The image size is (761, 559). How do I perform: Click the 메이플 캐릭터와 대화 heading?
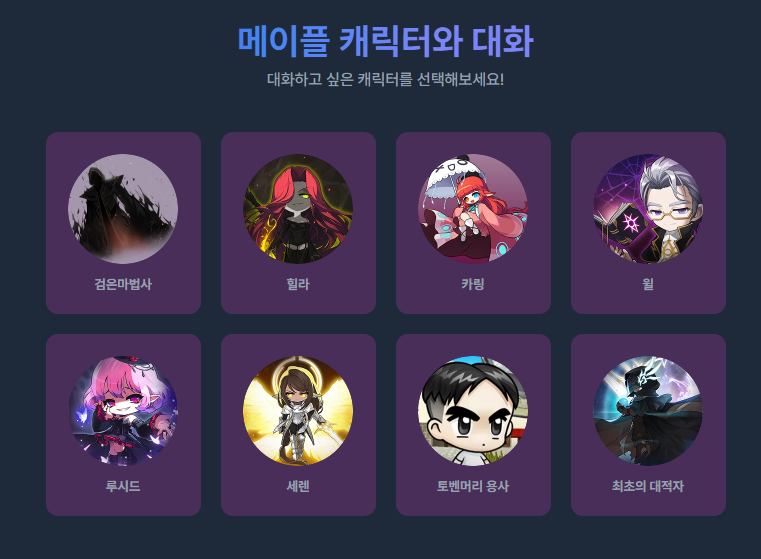click(385, 41)
